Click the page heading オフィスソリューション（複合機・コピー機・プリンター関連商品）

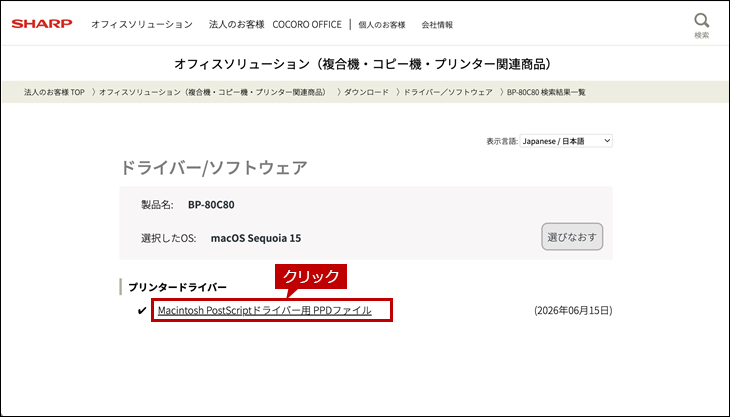tap(363, 64)
